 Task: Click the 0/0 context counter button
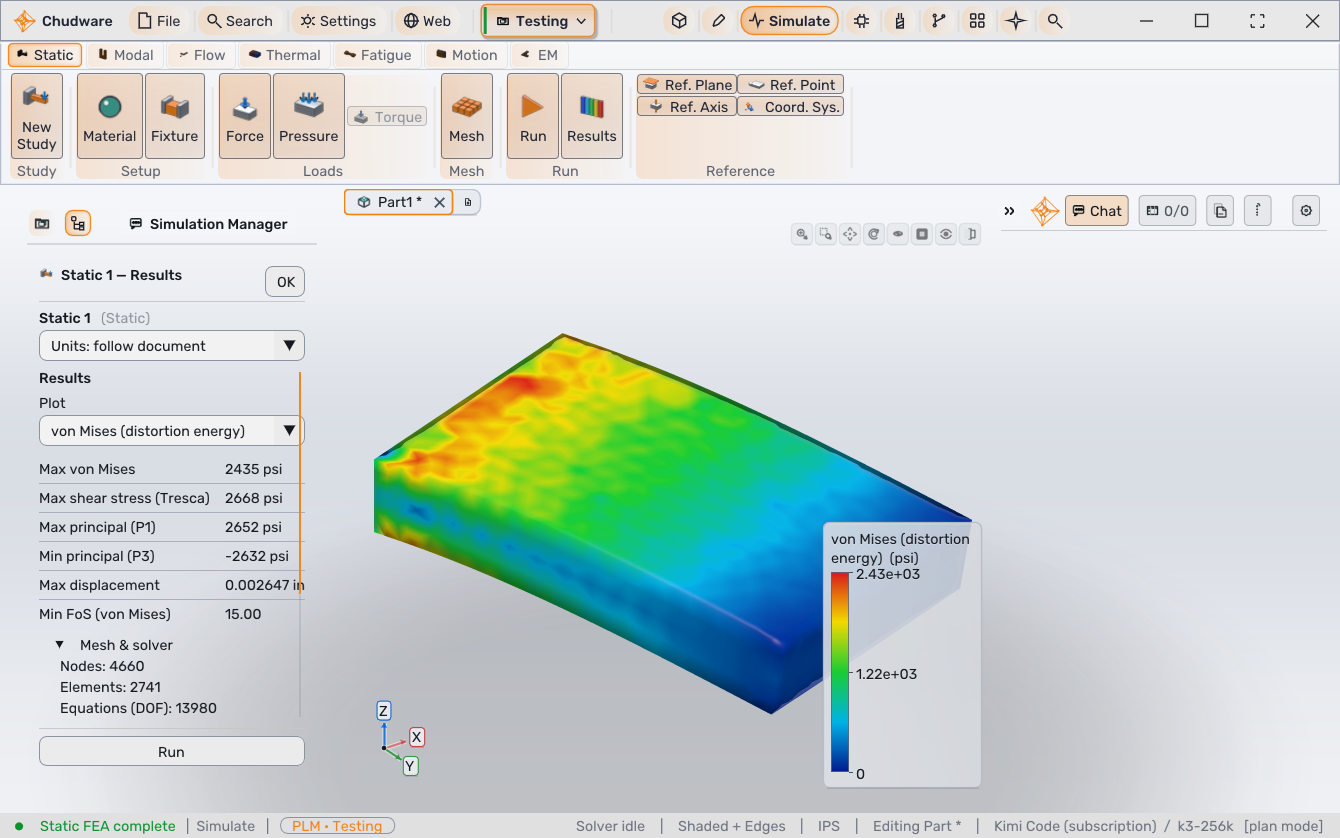(x=1167, y=211)
